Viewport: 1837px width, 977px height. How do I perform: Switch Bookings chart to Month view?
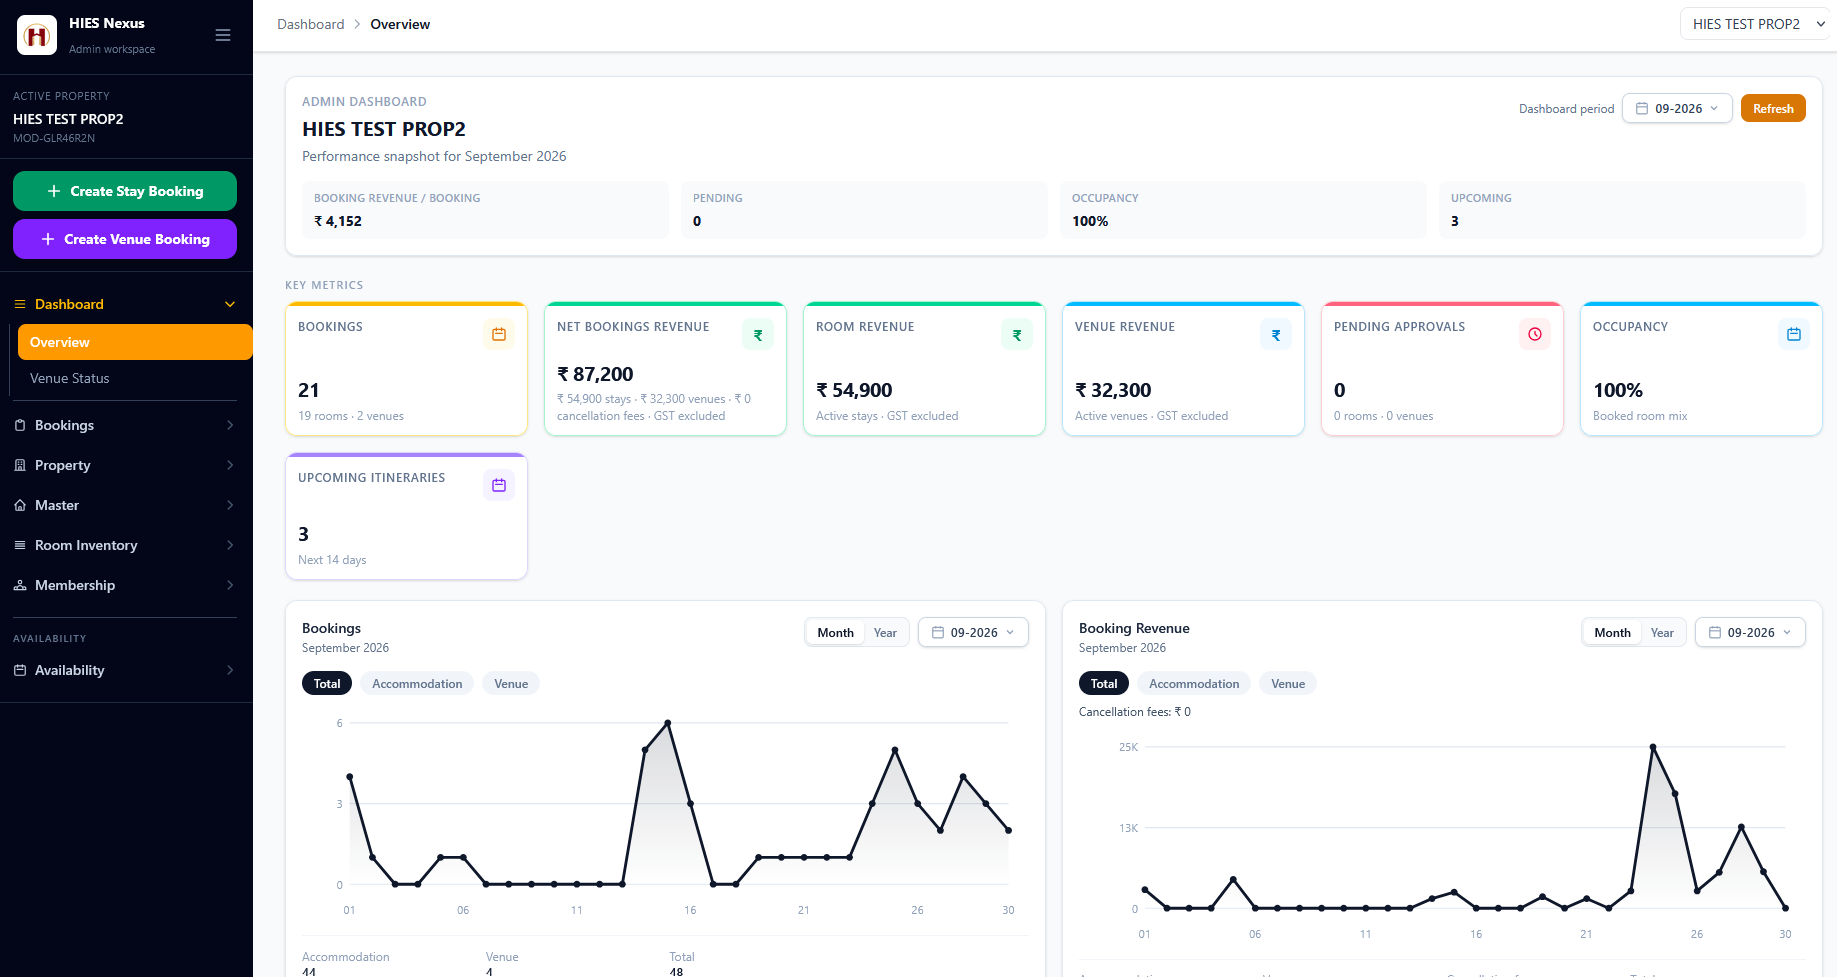(835, 632)
